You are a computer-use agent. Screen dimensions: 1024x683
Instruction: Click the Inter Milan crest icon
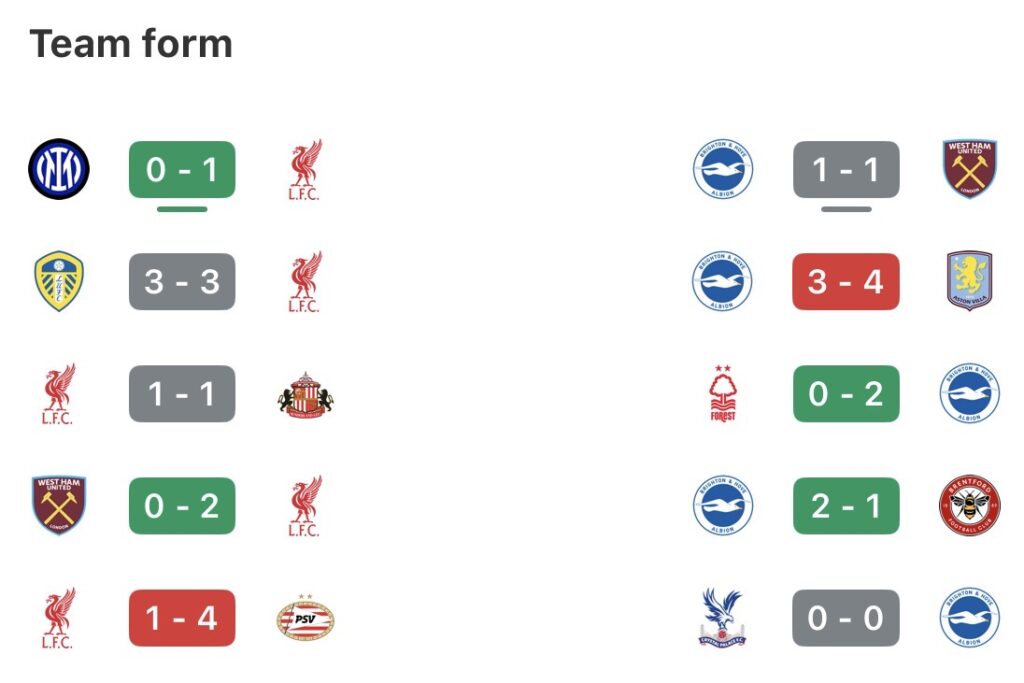tap(59, 169)
